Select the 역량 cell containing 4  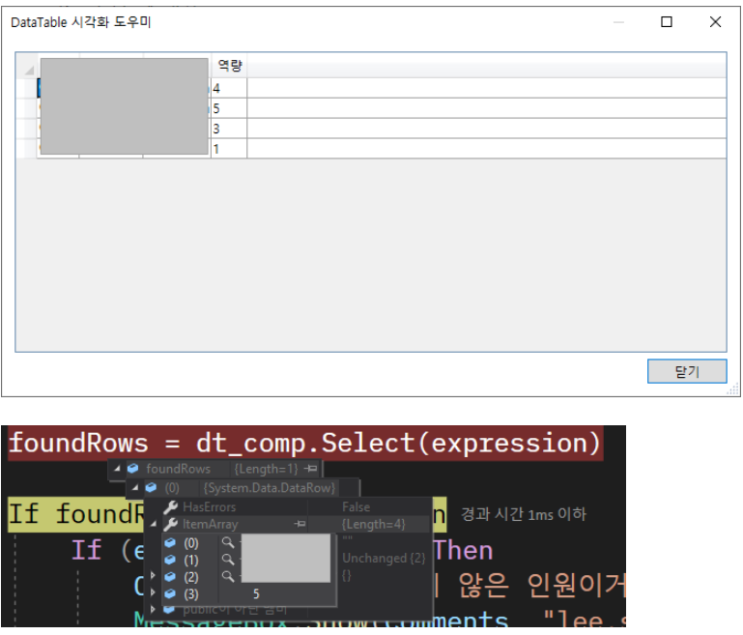point(229,88)
